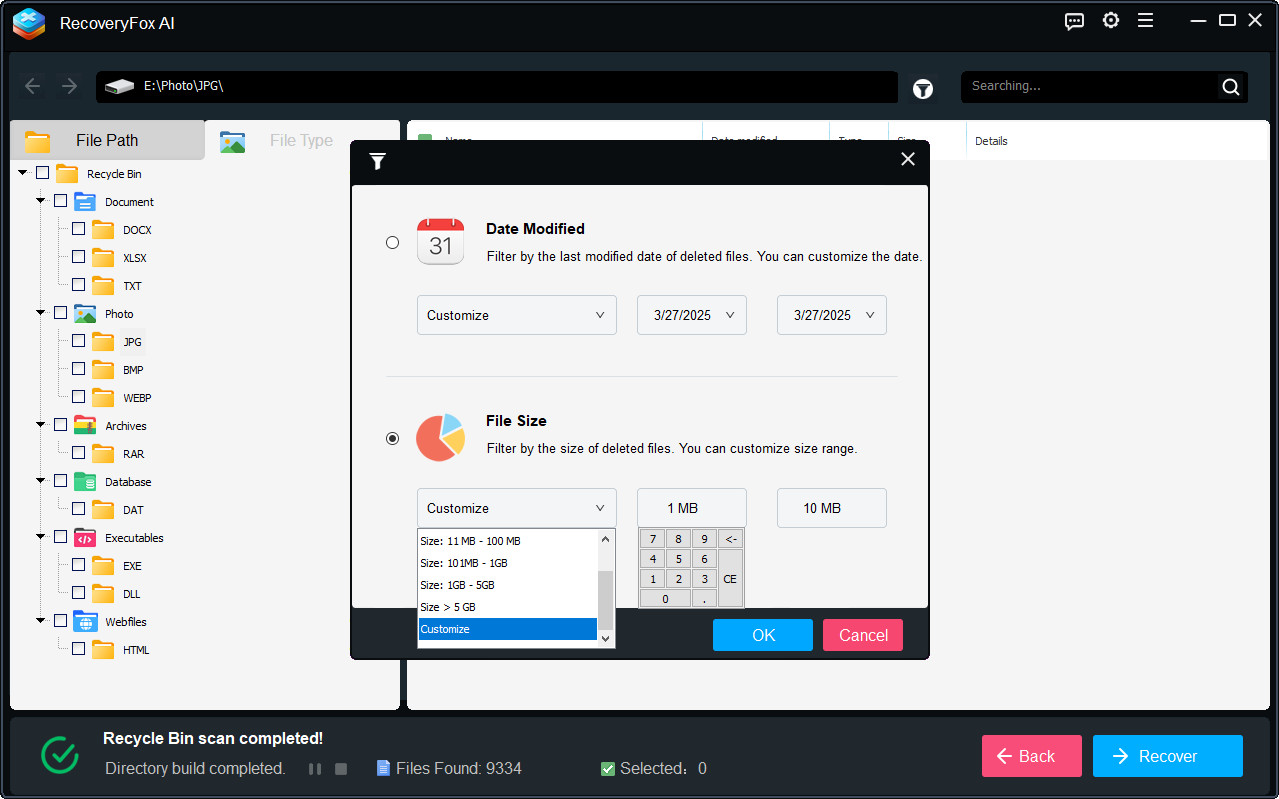Click the Back button
This screenshot has height=799, width=1279.
click(1032, 756)
